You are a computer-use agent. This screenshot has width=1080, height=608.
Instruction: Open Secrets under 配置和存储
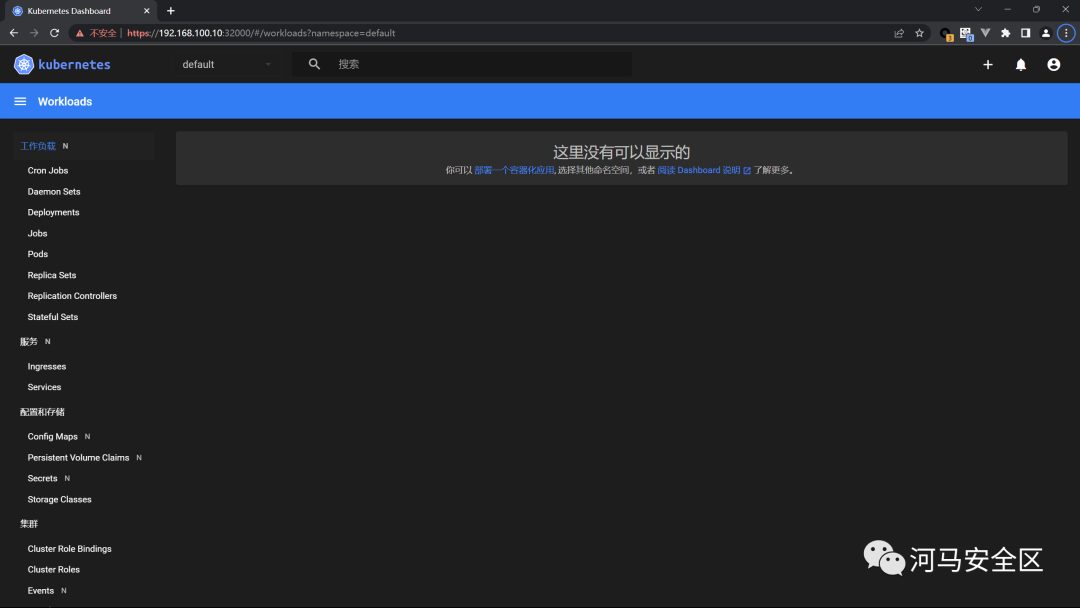[x=42, y=478]
